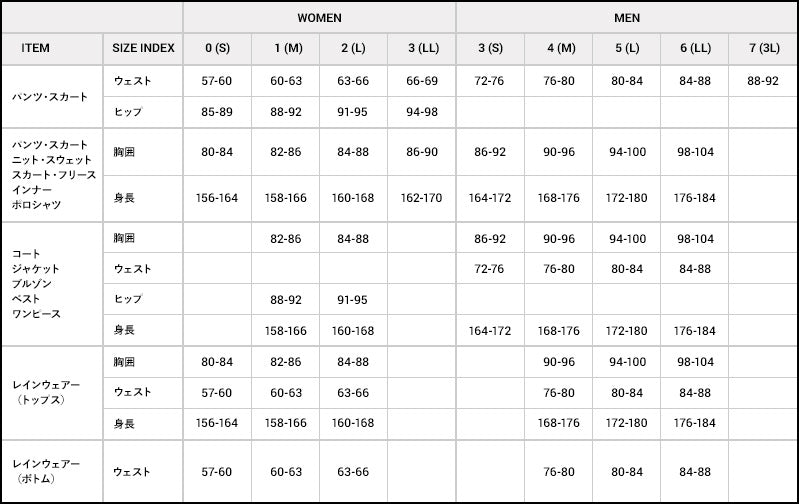
Task: Select the 5 (L) column header
Action: pyautogui.click(x=626, y=48)
